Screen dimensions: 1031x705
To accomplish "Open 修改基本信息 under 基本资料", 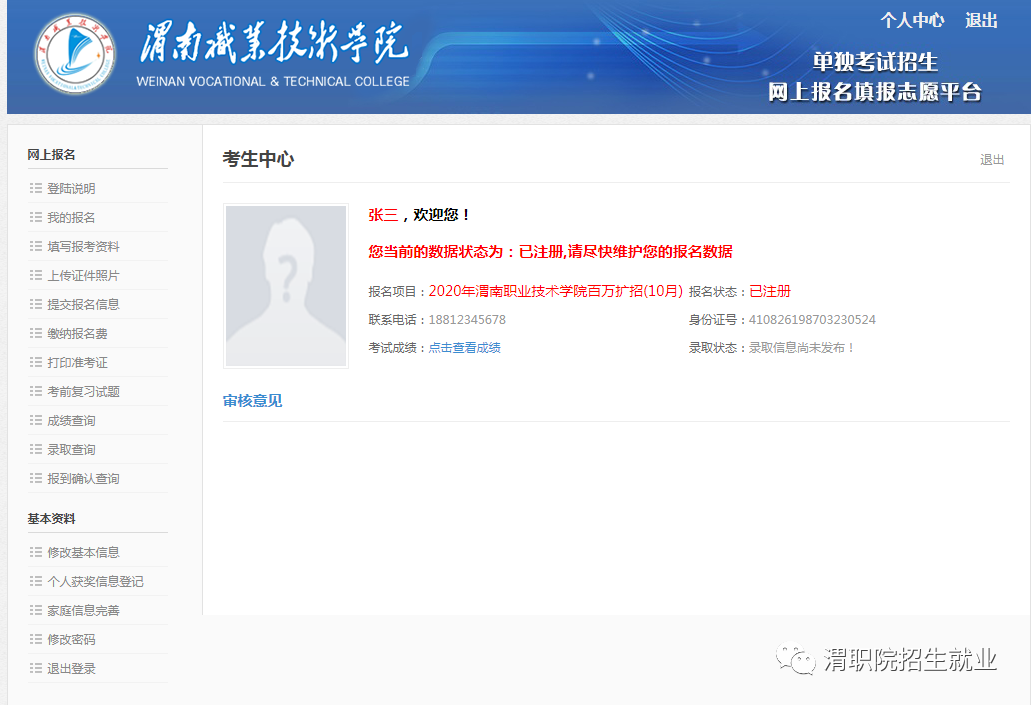I will (84, 552).
